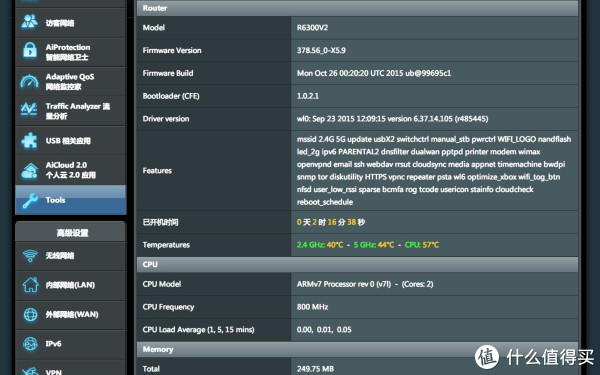The width and height of the screenshot is (600, 375).
Task: Open VPN advanced setting
Action: pyautogui.click(x=71, y=368)
